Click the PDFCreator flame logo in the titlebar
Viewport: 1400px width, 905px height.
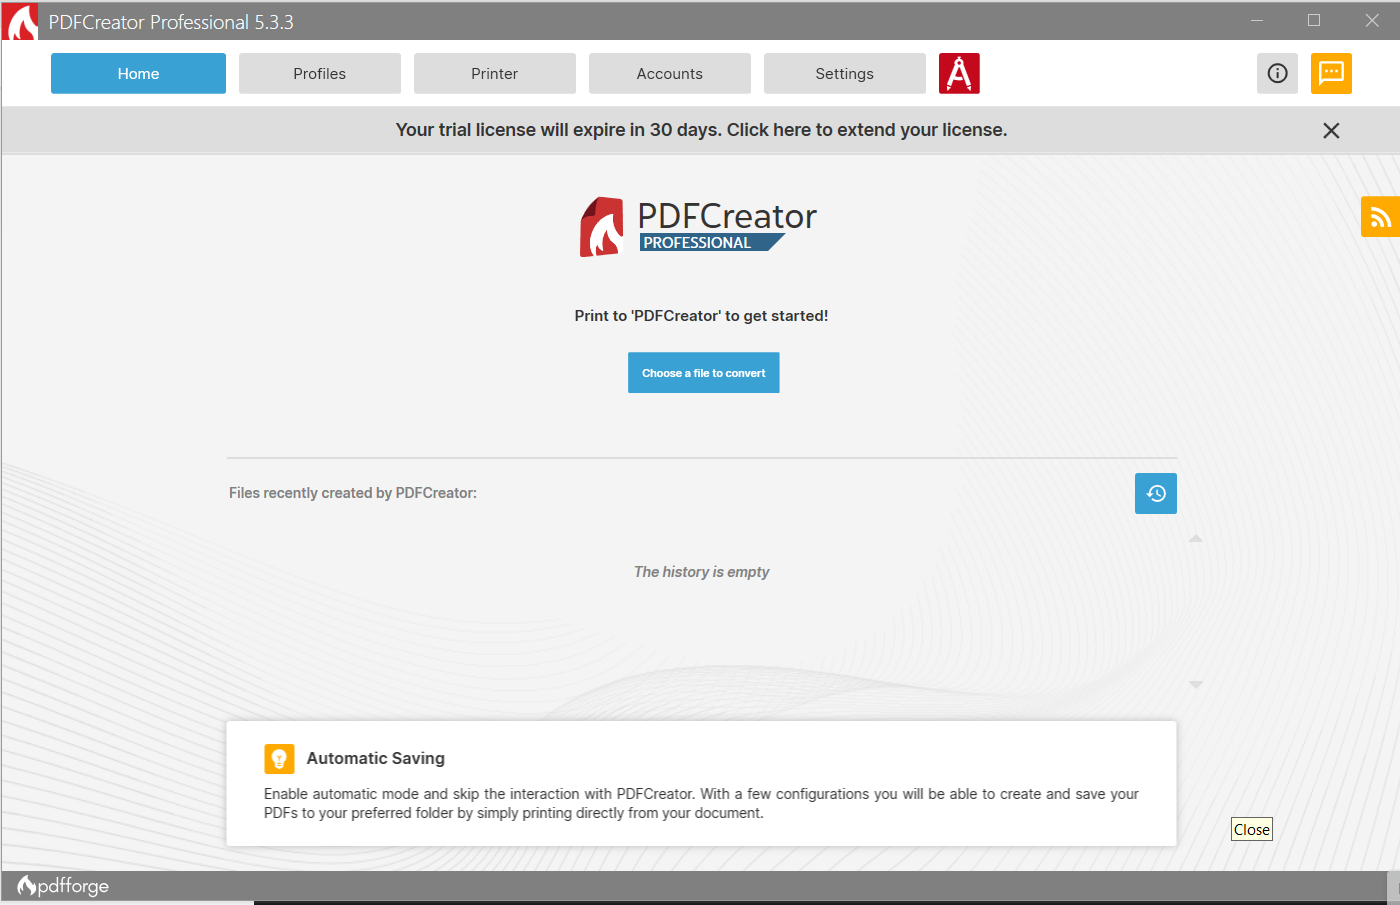(19, 21)
